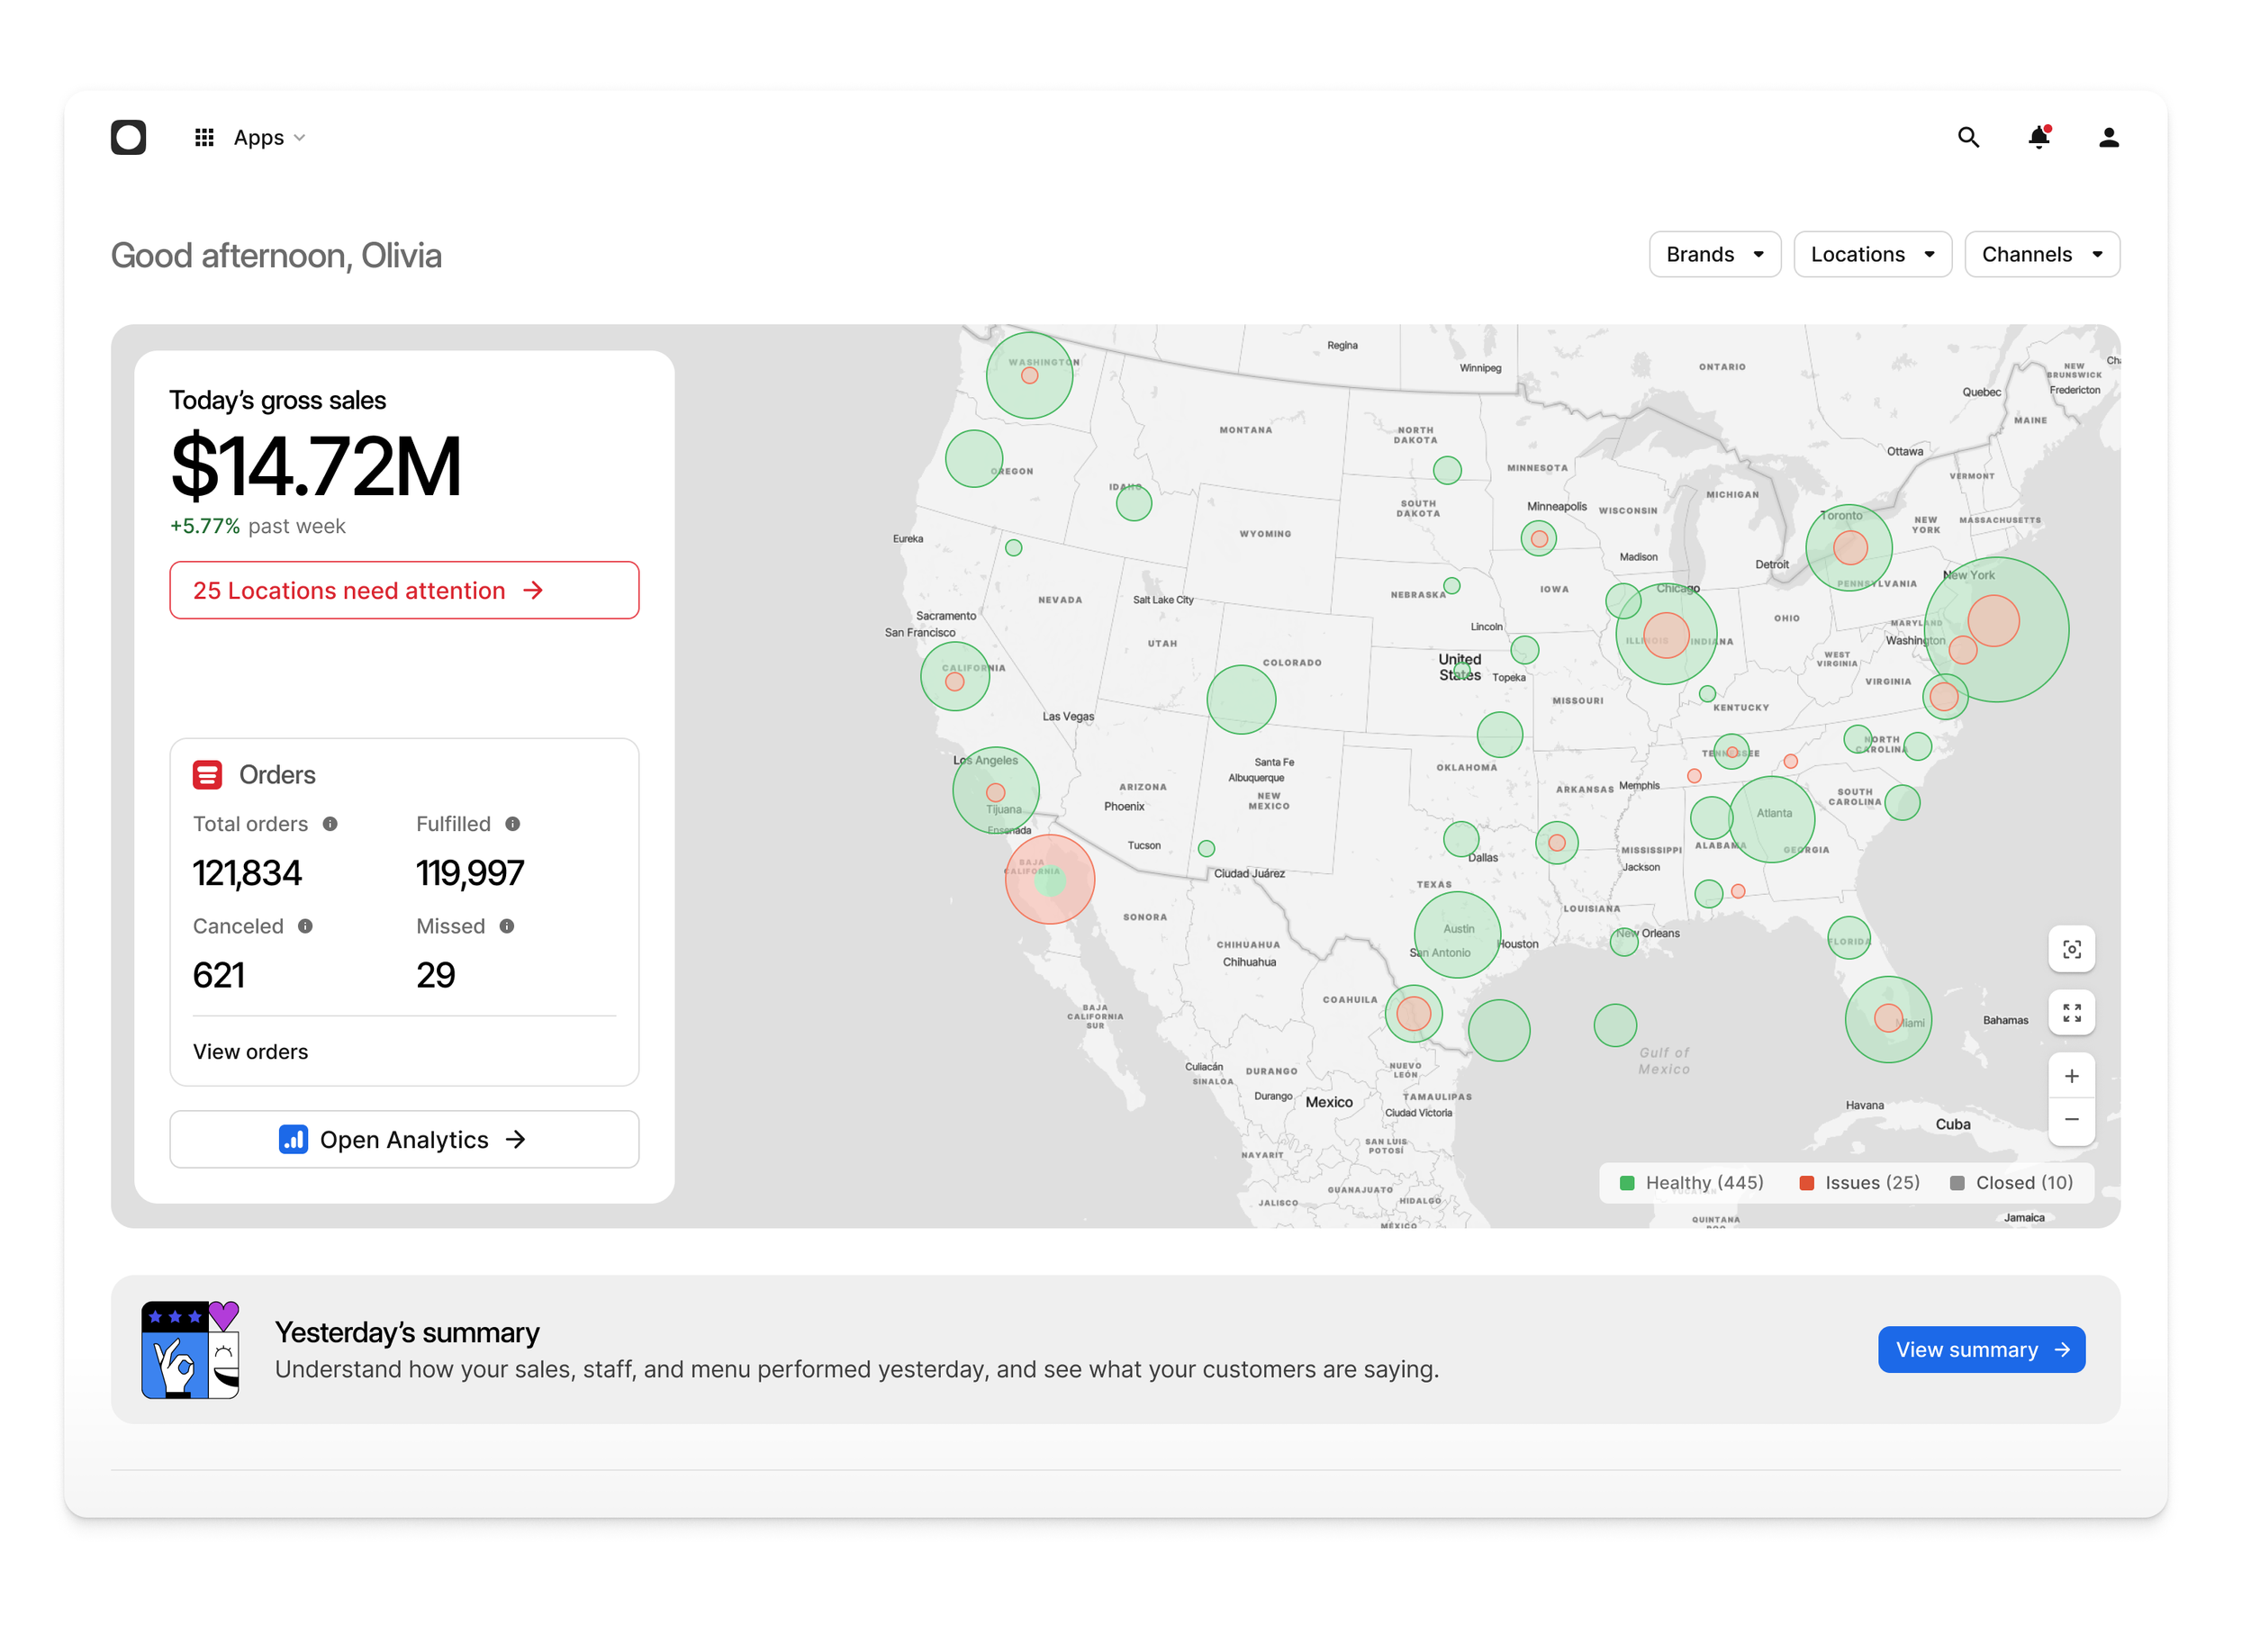Viewport: 2251px width, 1652px height.
Task: Click the square home logo
Action: (x=128, y=137)
